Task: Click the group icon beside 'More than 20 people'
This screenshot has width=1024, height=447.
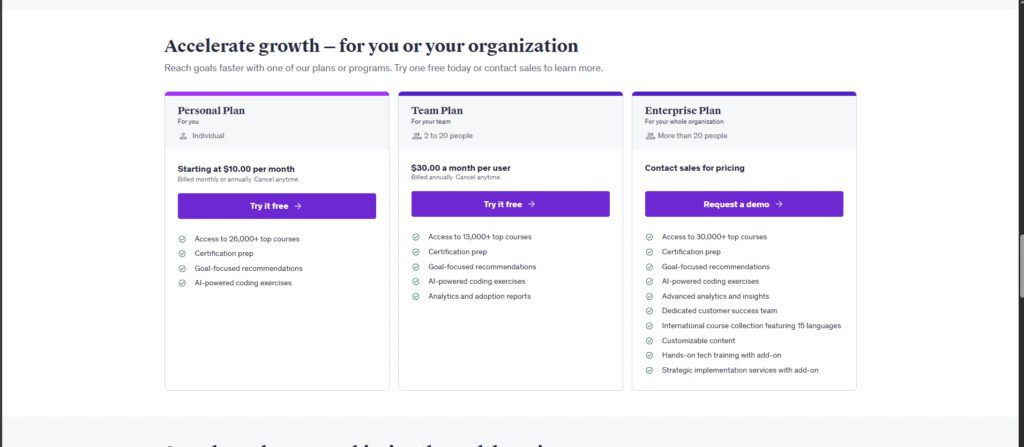Action: pos(650,135)
